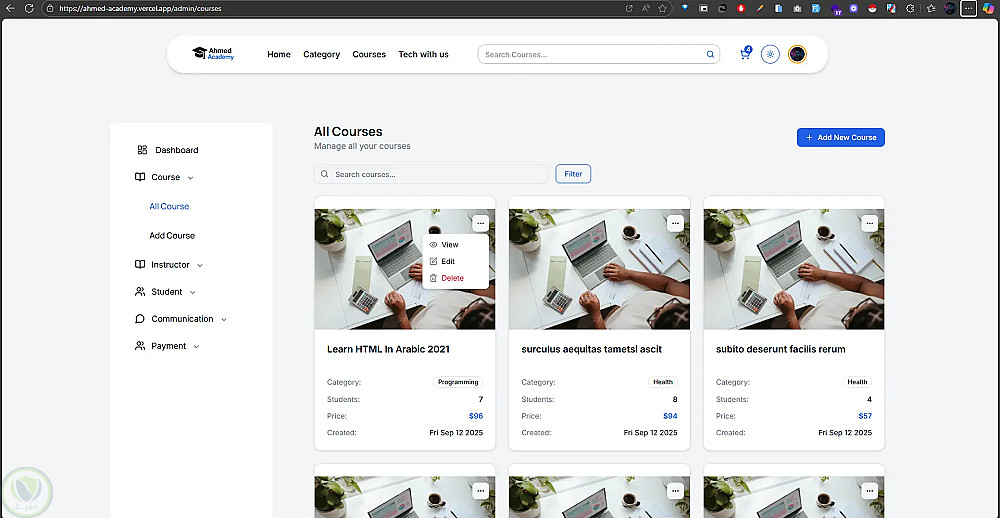This screenshot has width=1000, height=518.
Task: Click the Add New Course button
Action: [841, 137]
